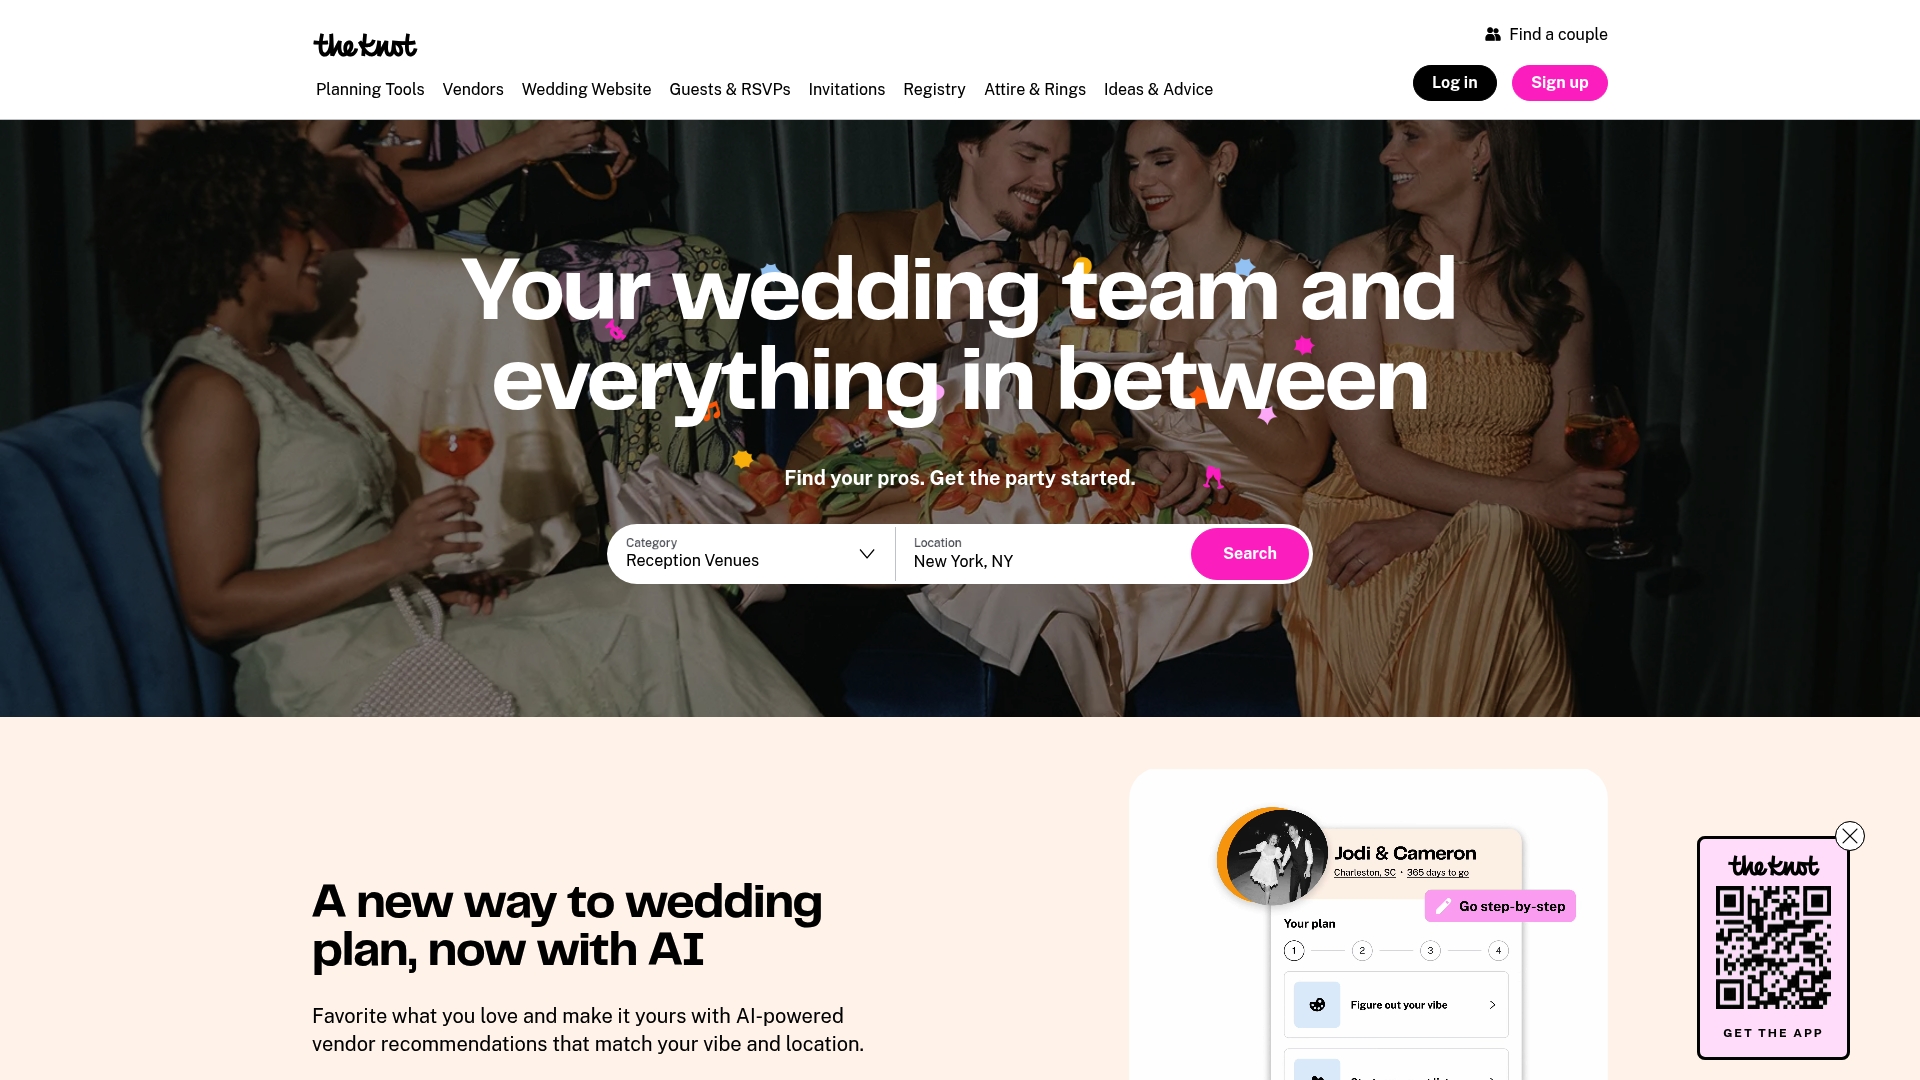
Task: Click the Sign up button
Action: [x=1559, y=83]
